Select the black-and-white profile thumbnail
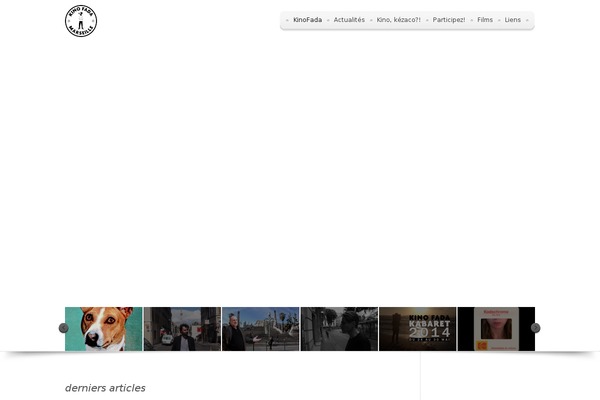This screenshot has height=400, width=600. tap(339, 329)
